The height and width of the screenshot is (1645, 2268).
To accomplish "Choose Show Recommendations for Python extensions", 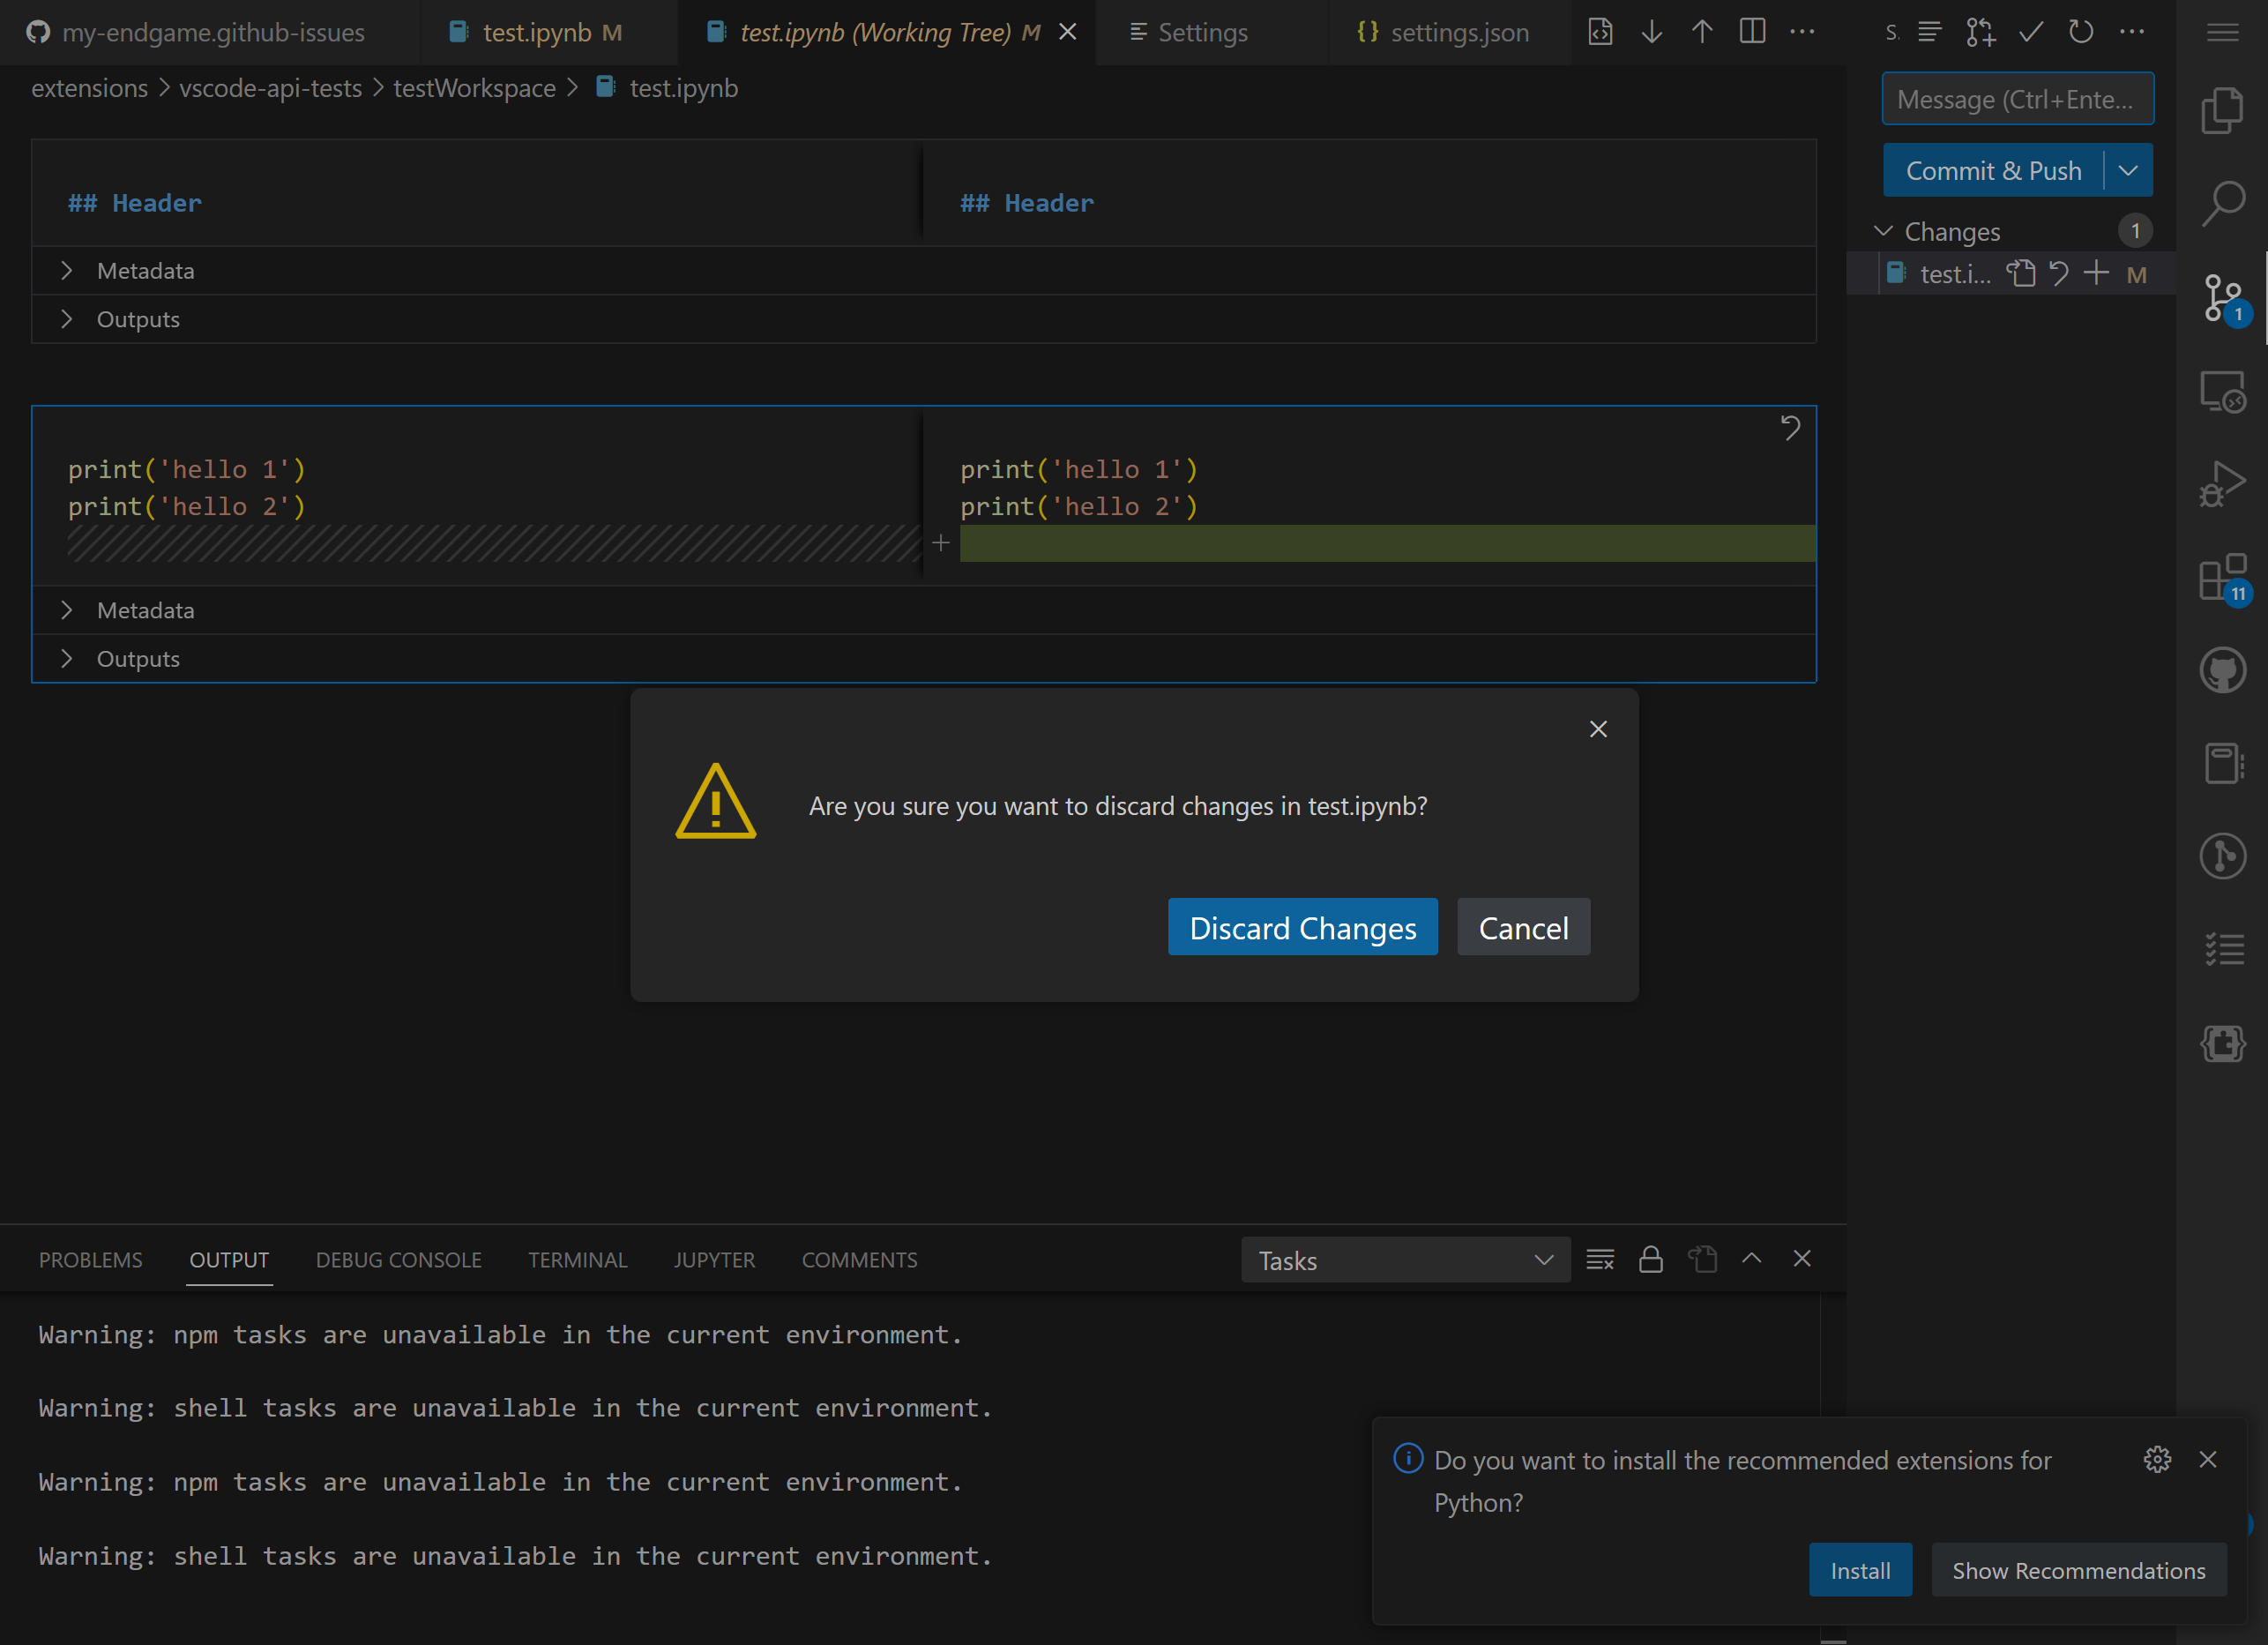I will point(2078,1570).
